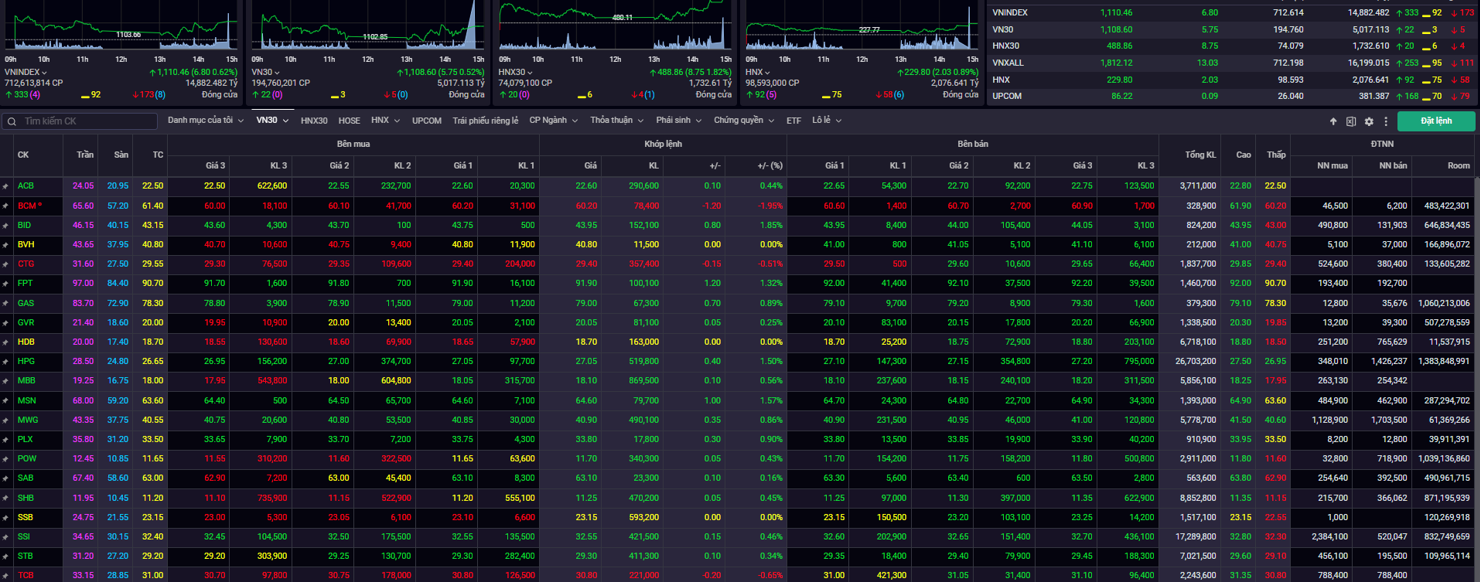Pin the ACB row
The width and height of the screenshot is (1480, 582).
5,186
